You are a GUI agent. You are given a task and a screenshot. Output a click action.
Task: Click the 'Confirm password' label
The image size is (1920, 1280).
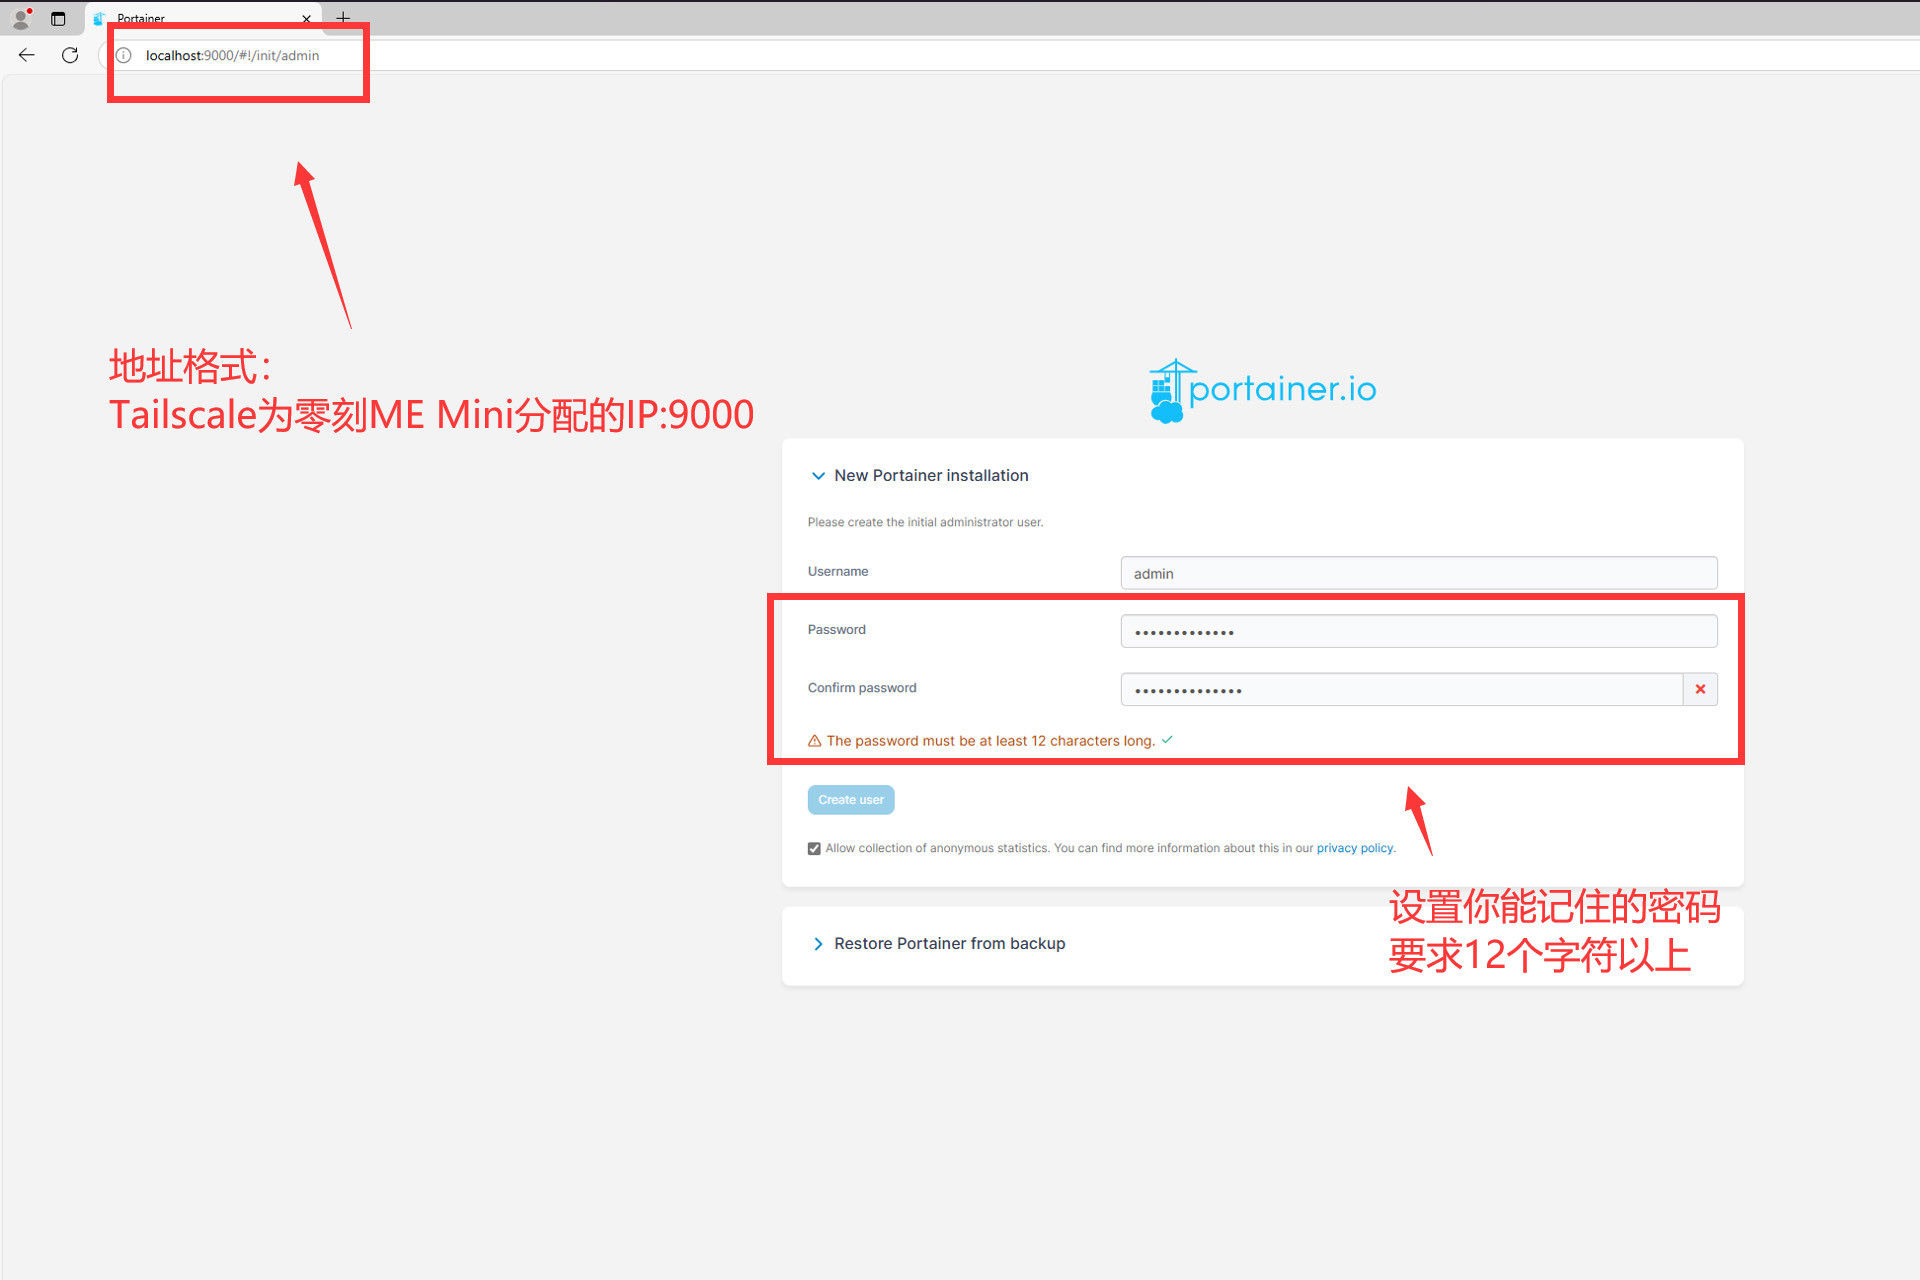pos(862,688)
